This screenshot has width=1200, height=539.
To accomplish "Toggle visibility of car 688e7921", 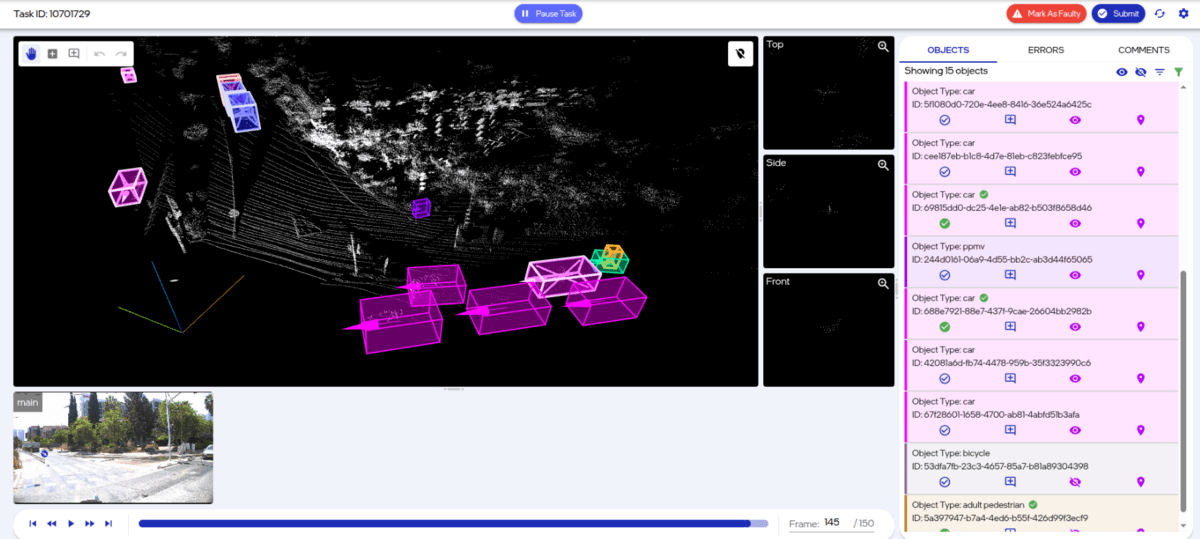I will click(x=1075, y=327).
